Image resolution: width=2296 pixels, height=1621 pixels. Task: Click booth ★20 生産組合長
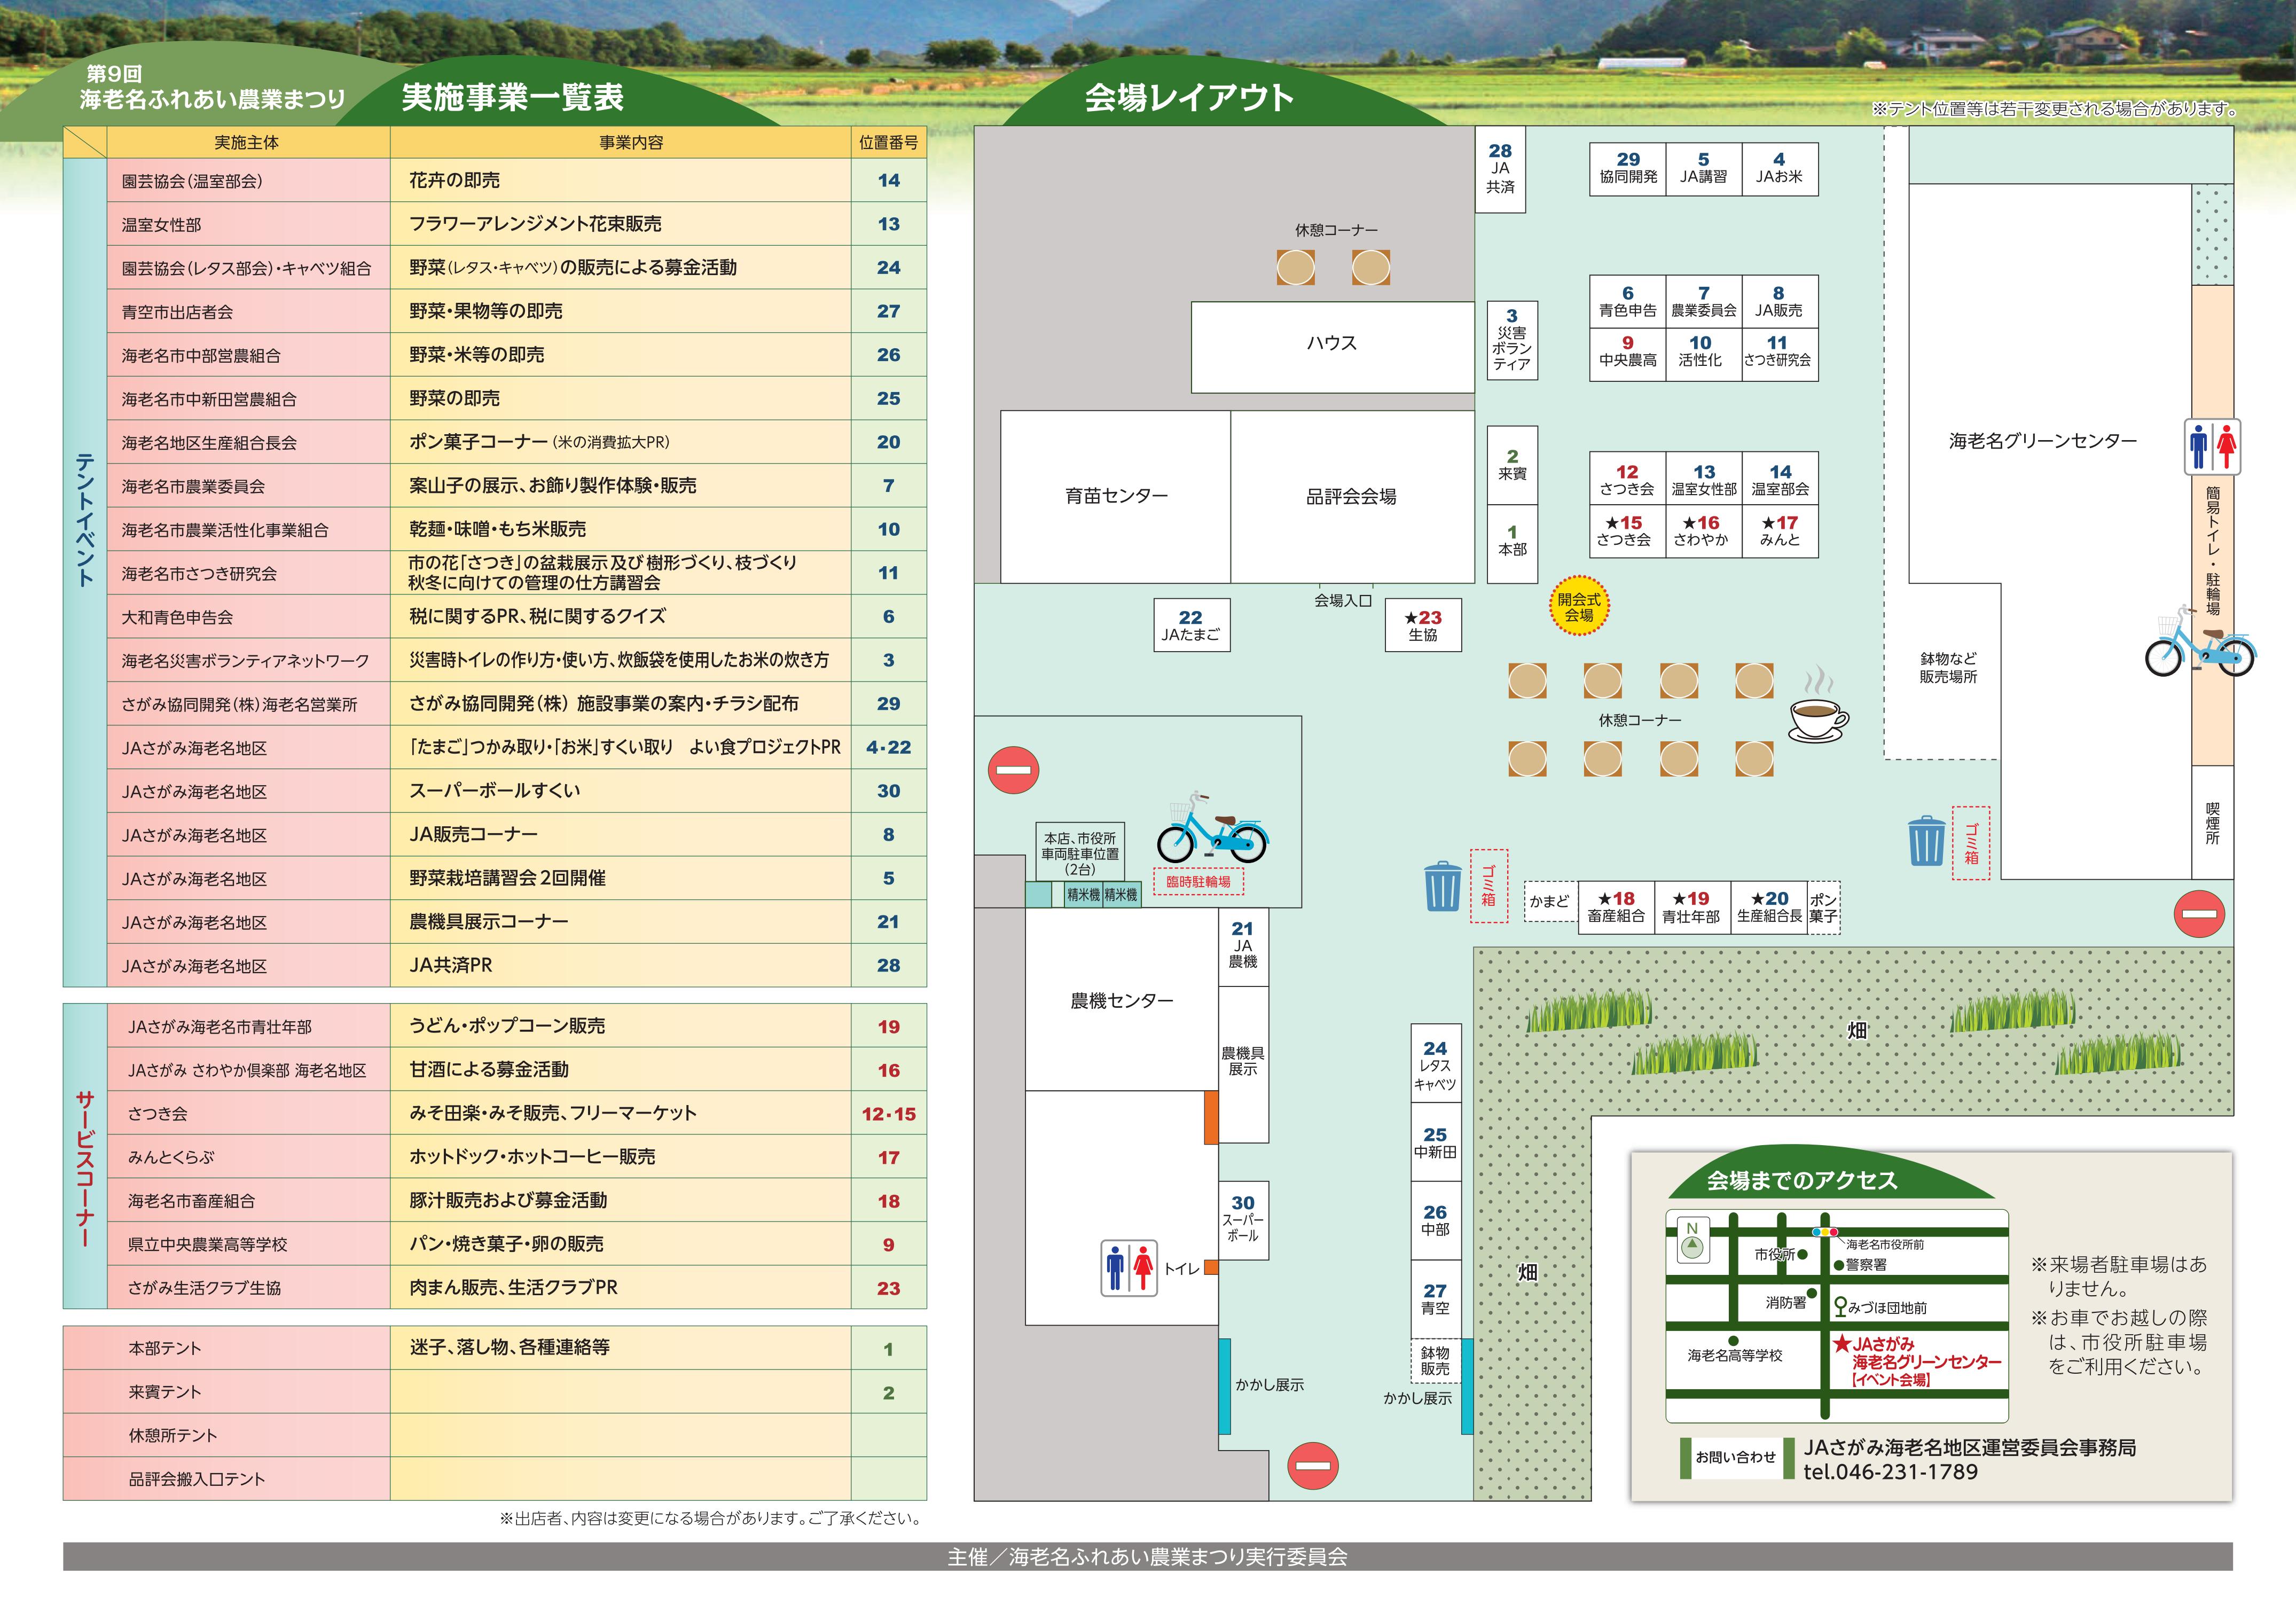coord(1769,907)
